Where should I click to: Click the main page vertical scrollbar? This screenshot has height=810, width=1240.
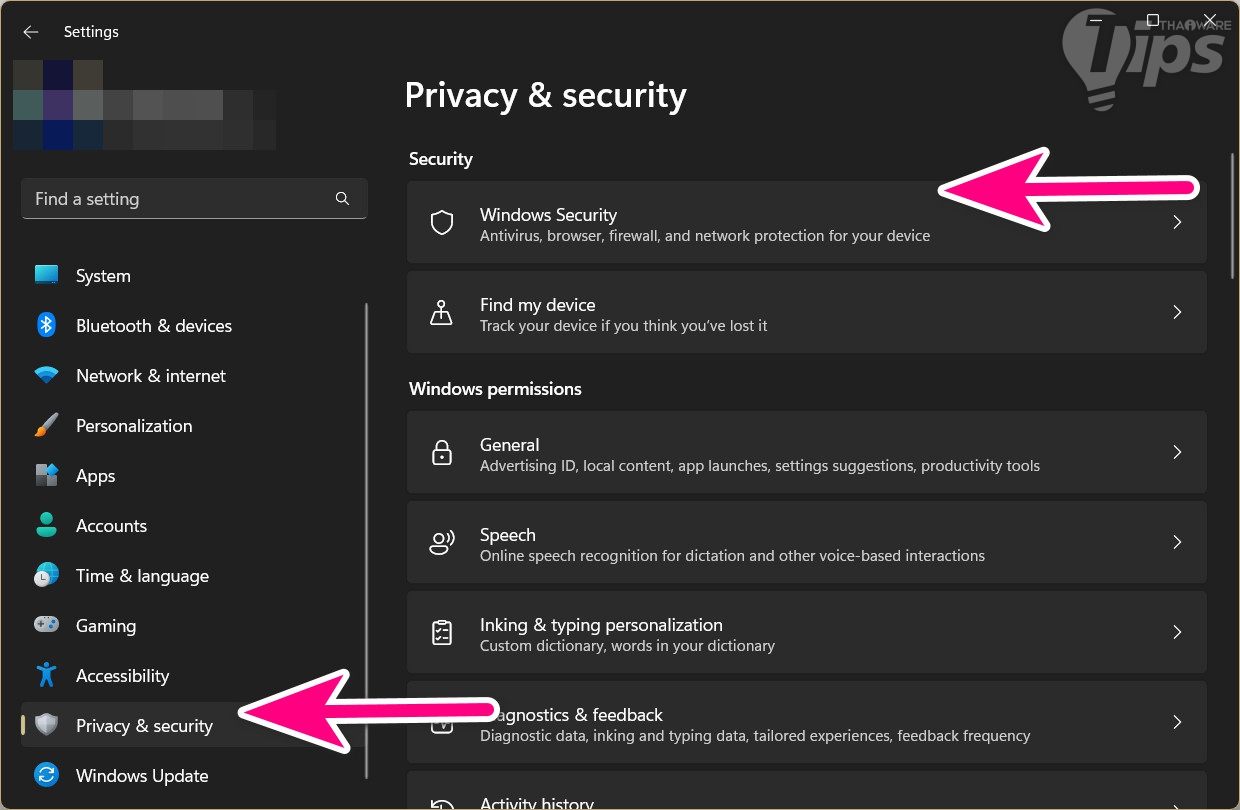1233,215
